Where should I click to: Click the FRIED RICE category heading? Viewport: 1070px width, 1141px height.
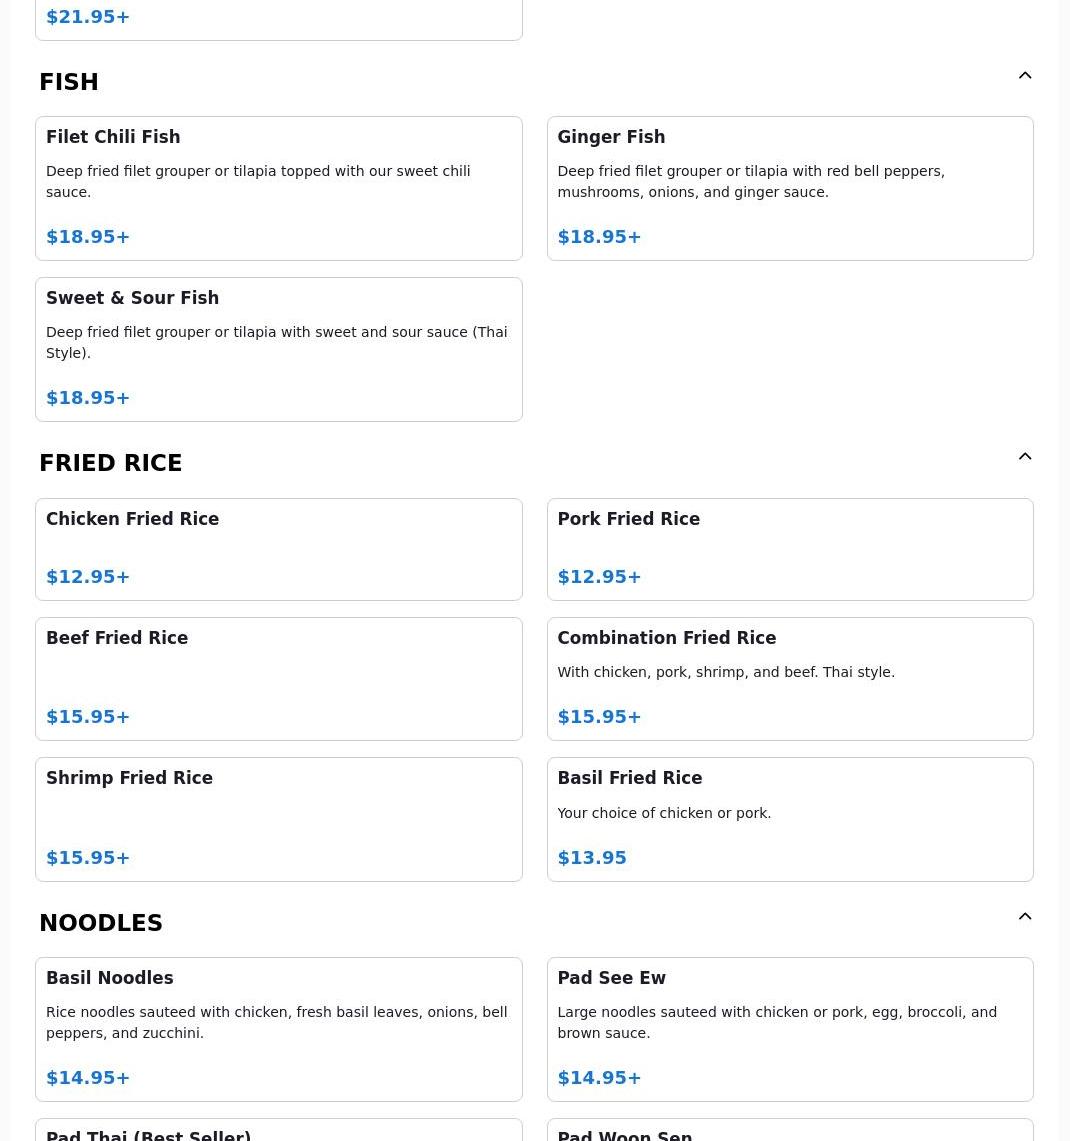(x=111, y=463)
